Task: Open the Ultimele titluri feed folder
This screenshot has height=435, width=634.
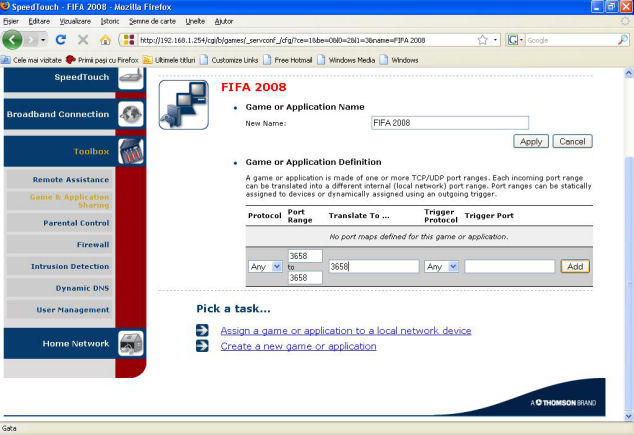Action: [169, 60]
